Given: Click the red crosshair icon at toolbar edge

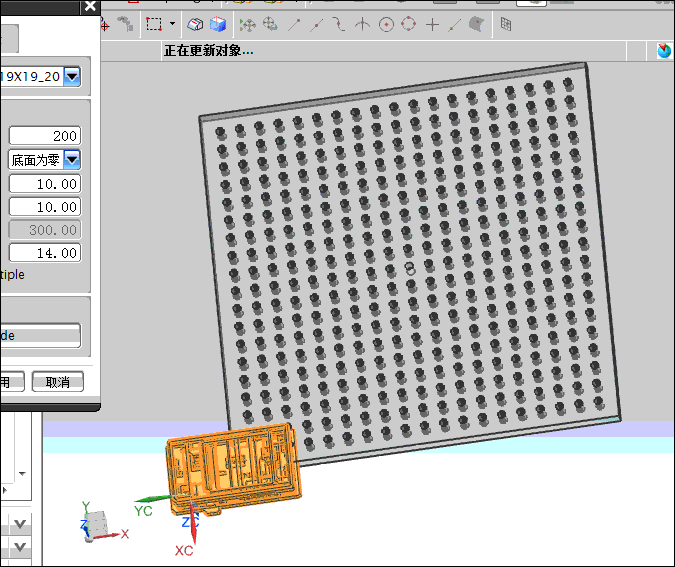Looking at the screenshot, I should click(105, 25).
